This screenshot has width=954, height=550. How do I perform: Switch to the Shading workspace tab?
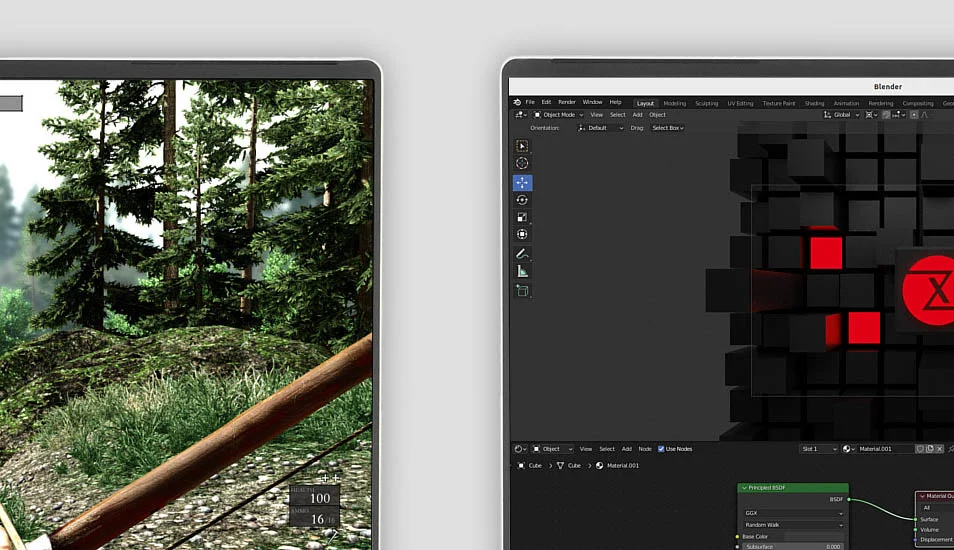point(814,103)
